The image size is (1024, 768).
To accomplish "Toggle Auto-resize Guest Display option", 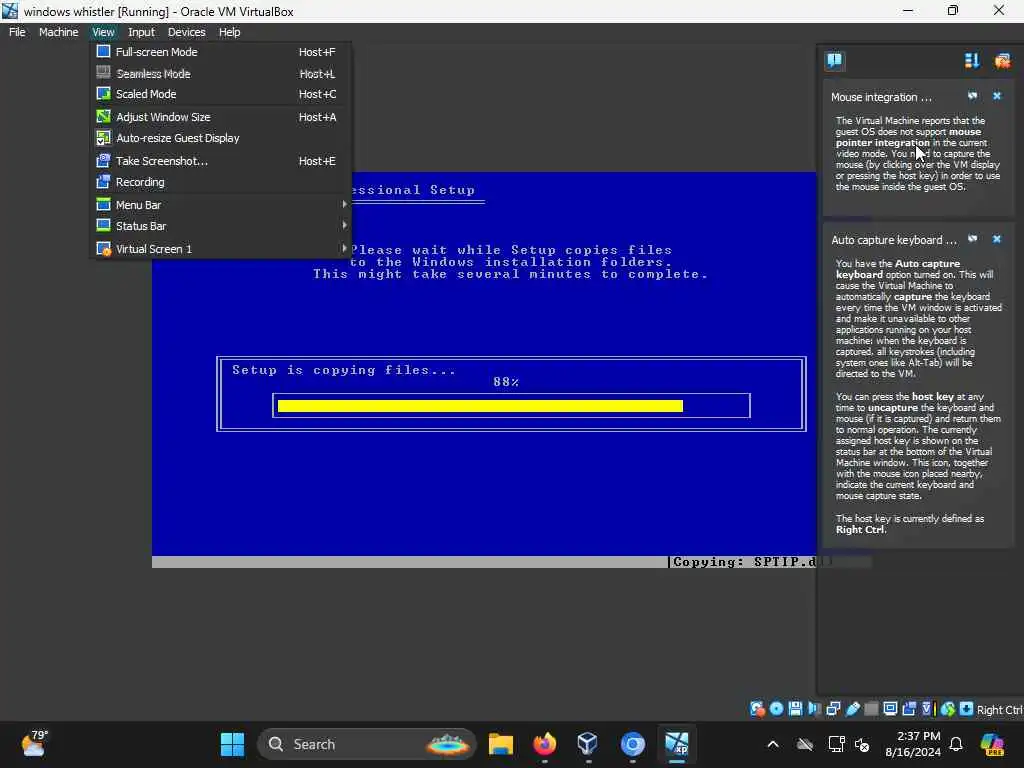I will tap(221, 138).
